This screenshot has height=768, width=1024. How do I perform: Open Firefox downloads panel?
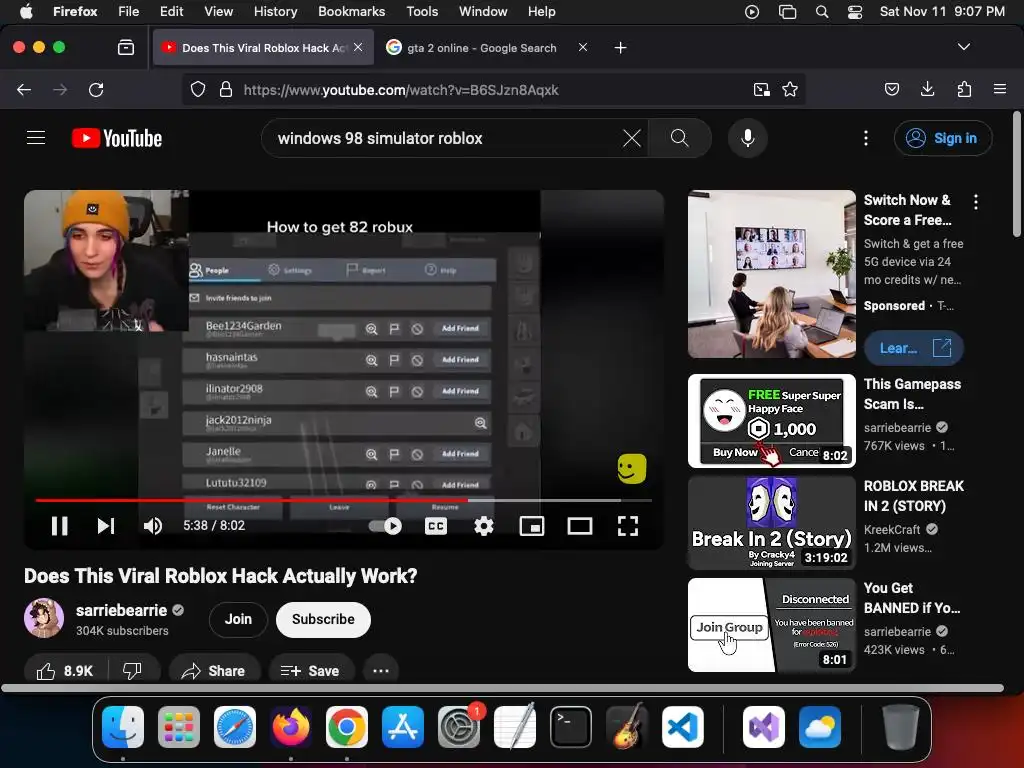pyautogui.click(x=927, y=89)
